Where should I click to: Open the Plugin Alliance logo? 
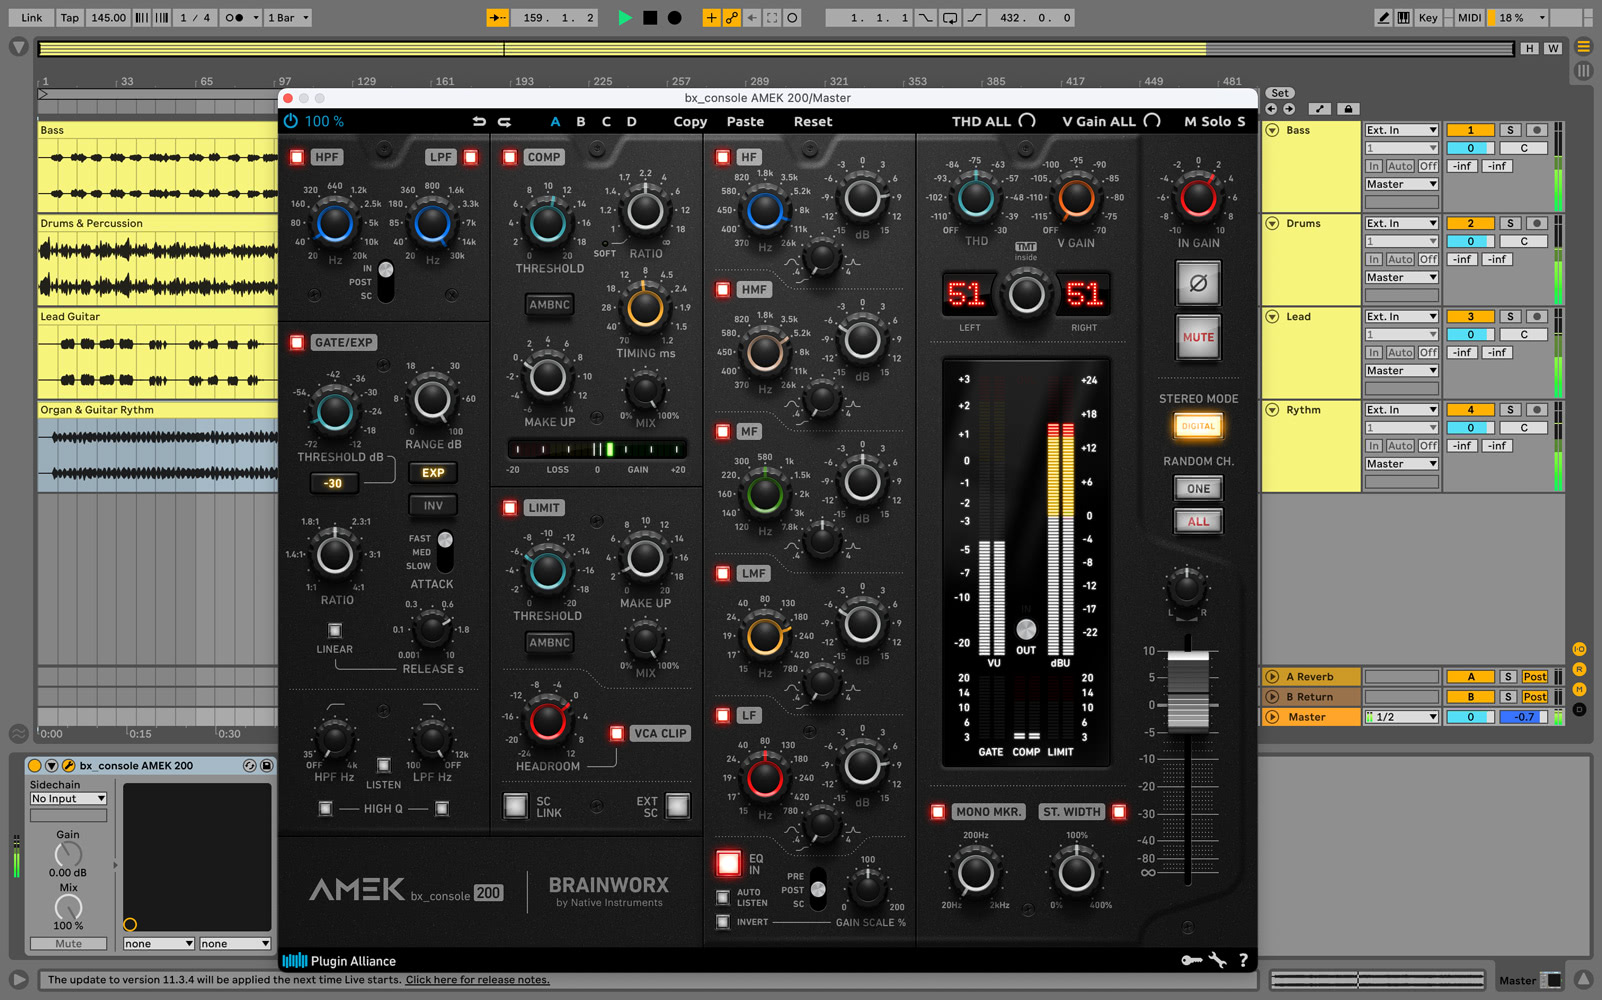click(339, 960)
